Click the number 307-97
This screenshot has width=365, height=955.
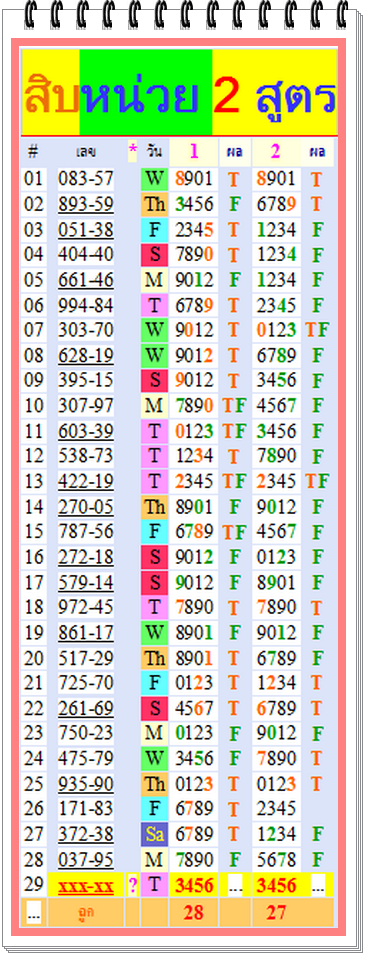[x=86, y=406]
